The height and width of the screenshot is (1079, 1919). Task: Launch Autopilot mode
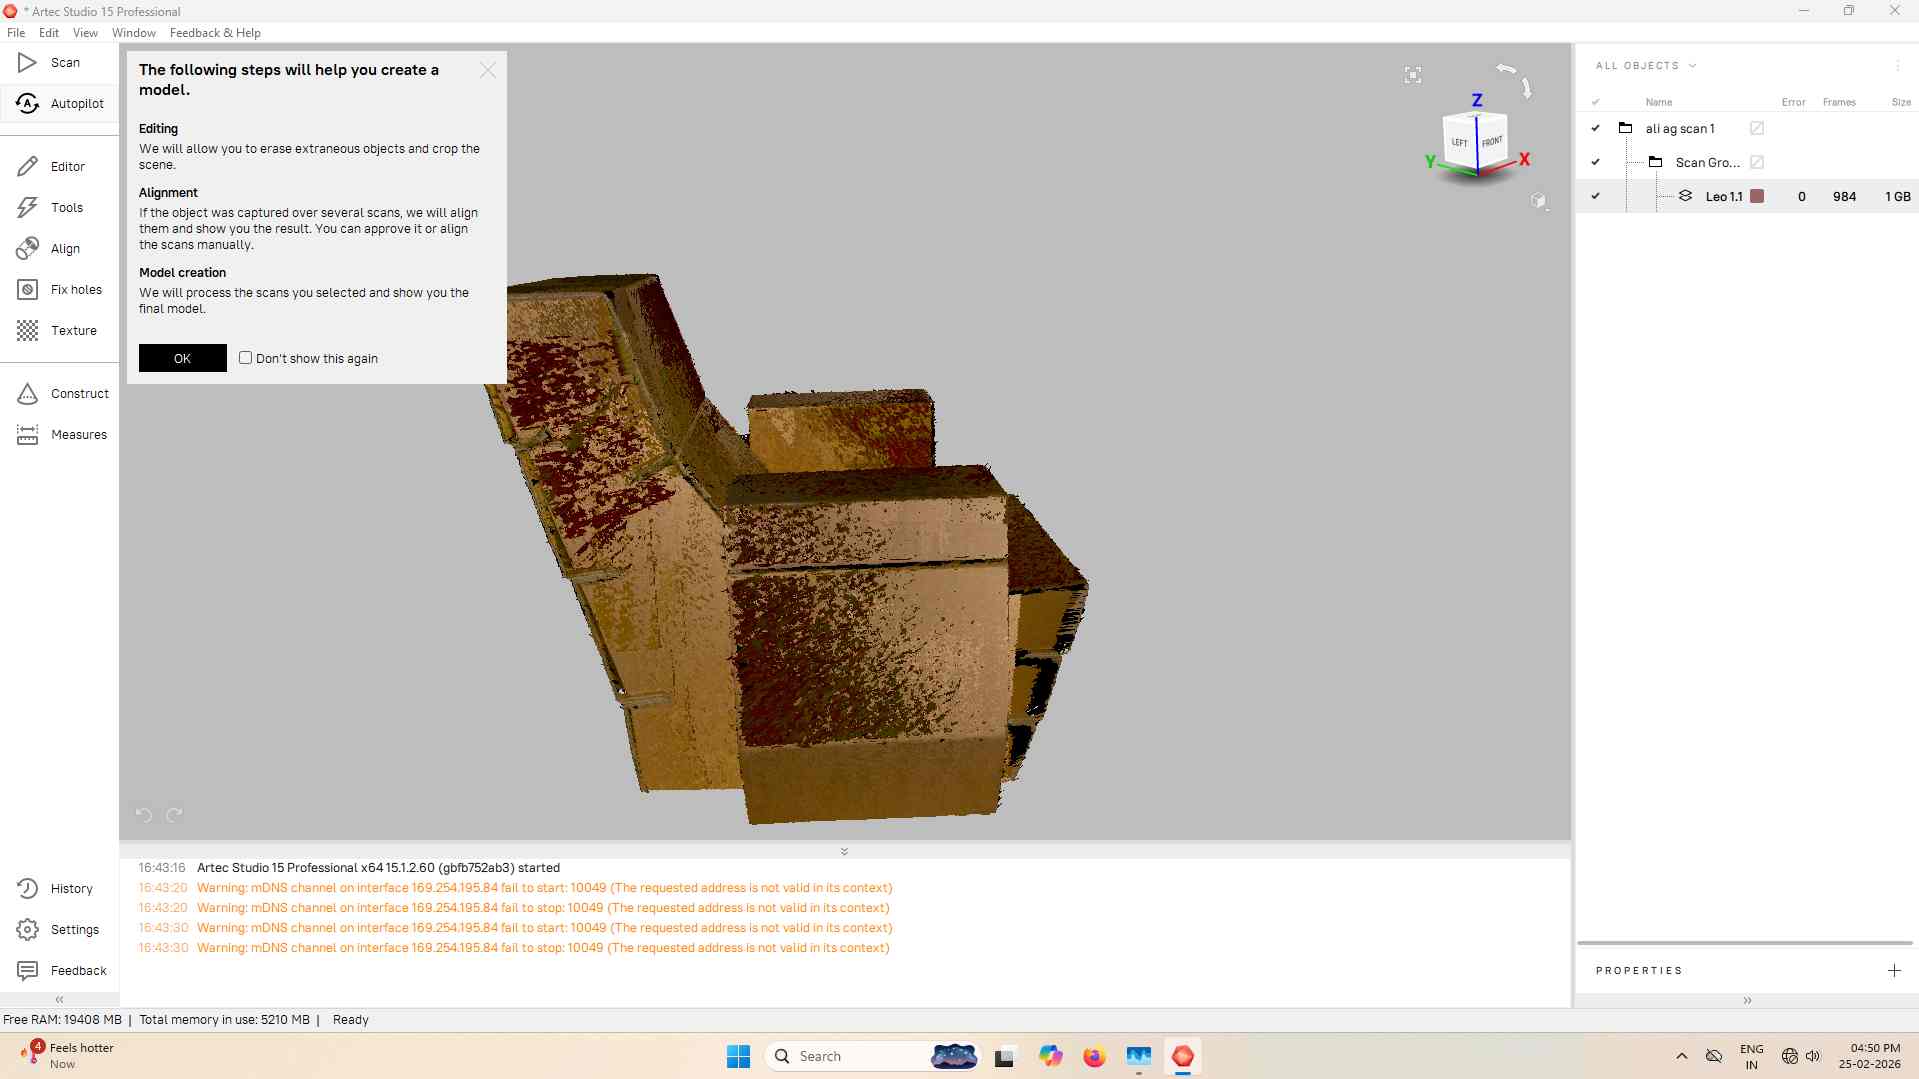[60, 104]
